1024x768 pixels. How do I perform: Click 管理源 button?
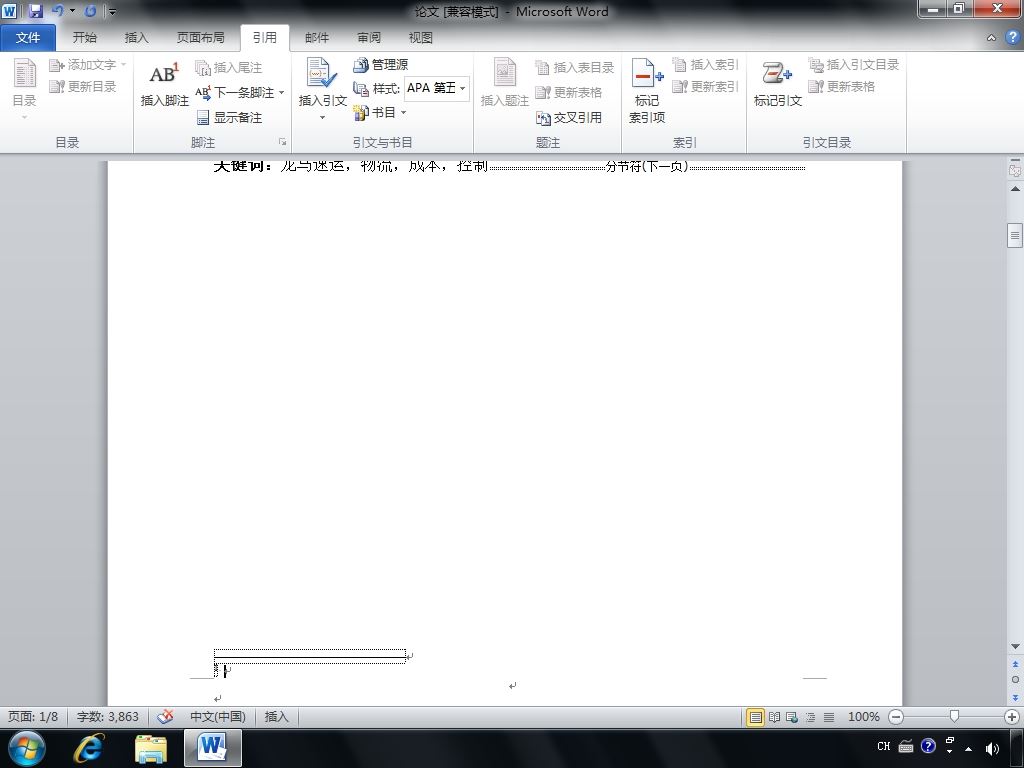pyautogui.click(x=381, y=65)
